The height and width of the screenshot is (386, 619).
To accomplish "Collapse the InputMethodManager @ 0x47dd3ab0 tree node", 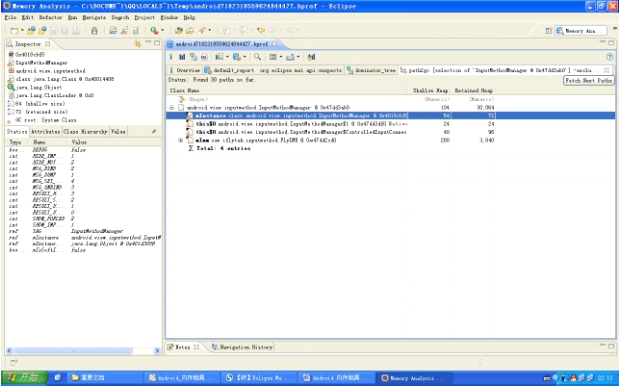I will coord(172,107).
